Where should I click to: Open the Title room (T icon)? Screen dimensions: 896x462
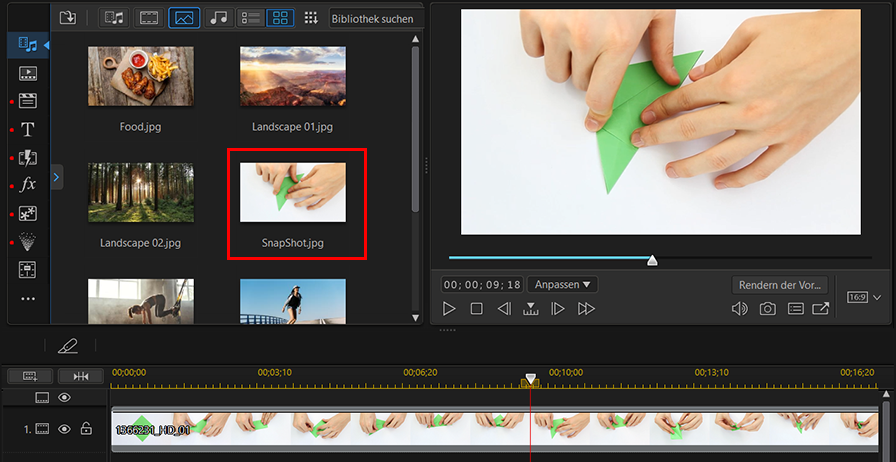click(27, 130)
